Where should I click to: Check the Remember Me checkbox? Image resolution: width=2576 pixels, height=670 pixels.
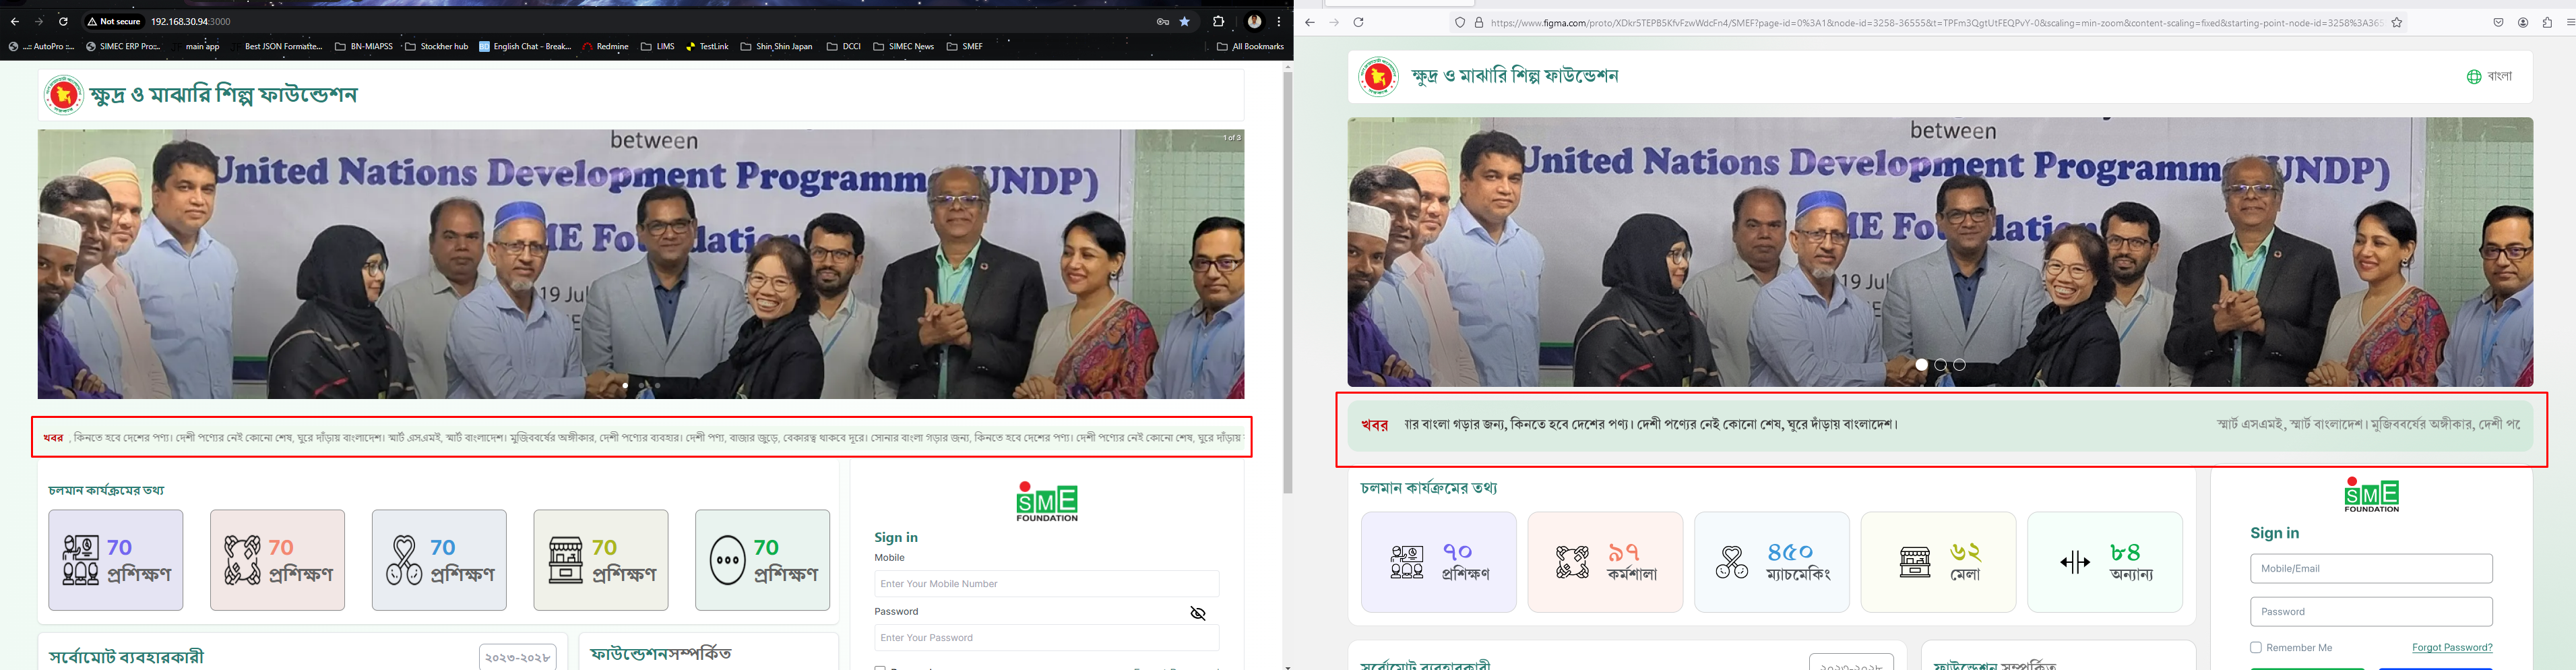tap(2256, 648)
